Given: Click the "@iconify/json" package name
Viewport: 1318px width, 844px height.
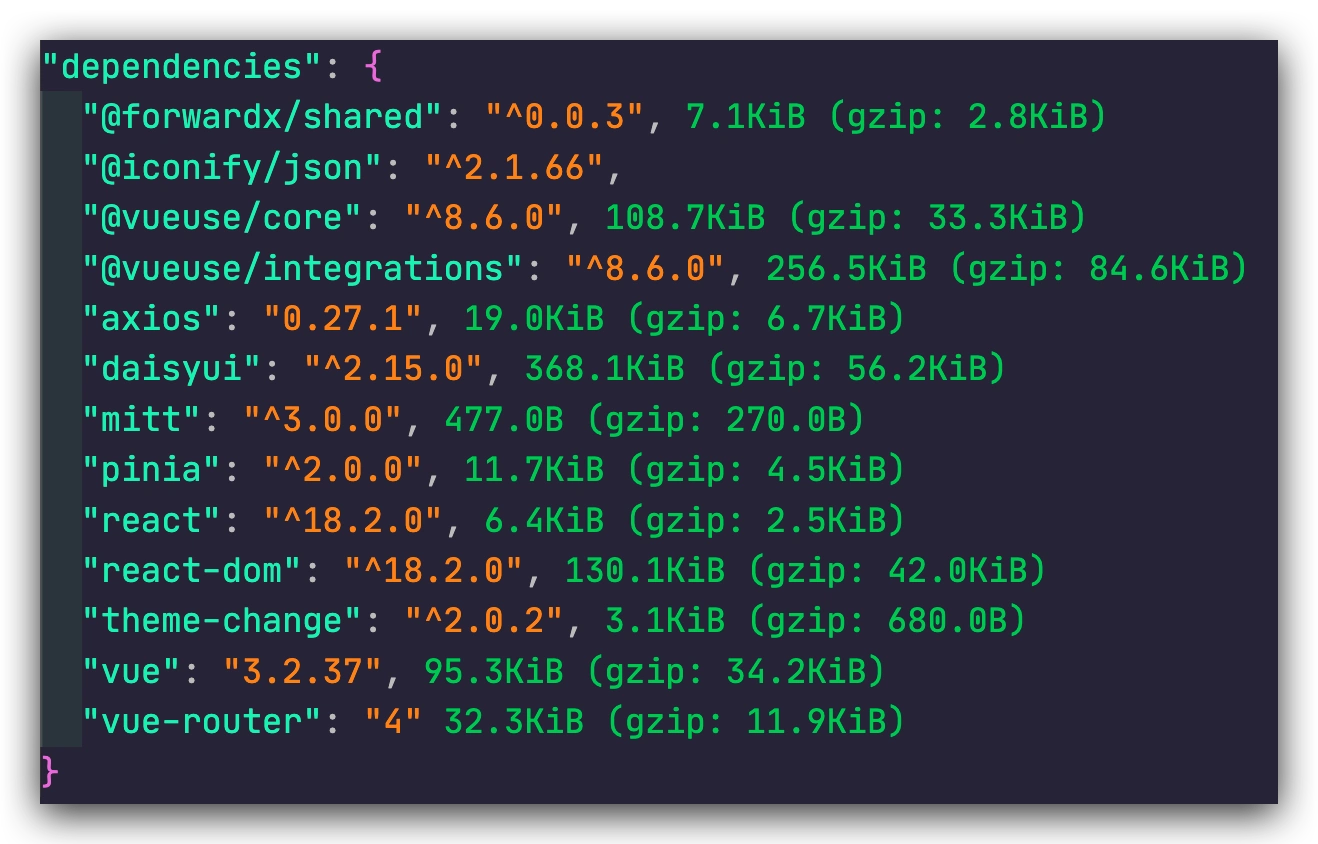Looking at the screenshot, I should click(x=232, y=168).
